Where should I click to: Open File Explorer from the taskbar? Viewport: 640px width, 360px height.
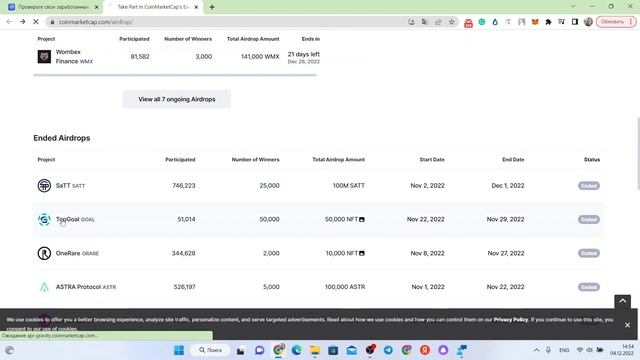pyautogui.click(x=315, y=350)
